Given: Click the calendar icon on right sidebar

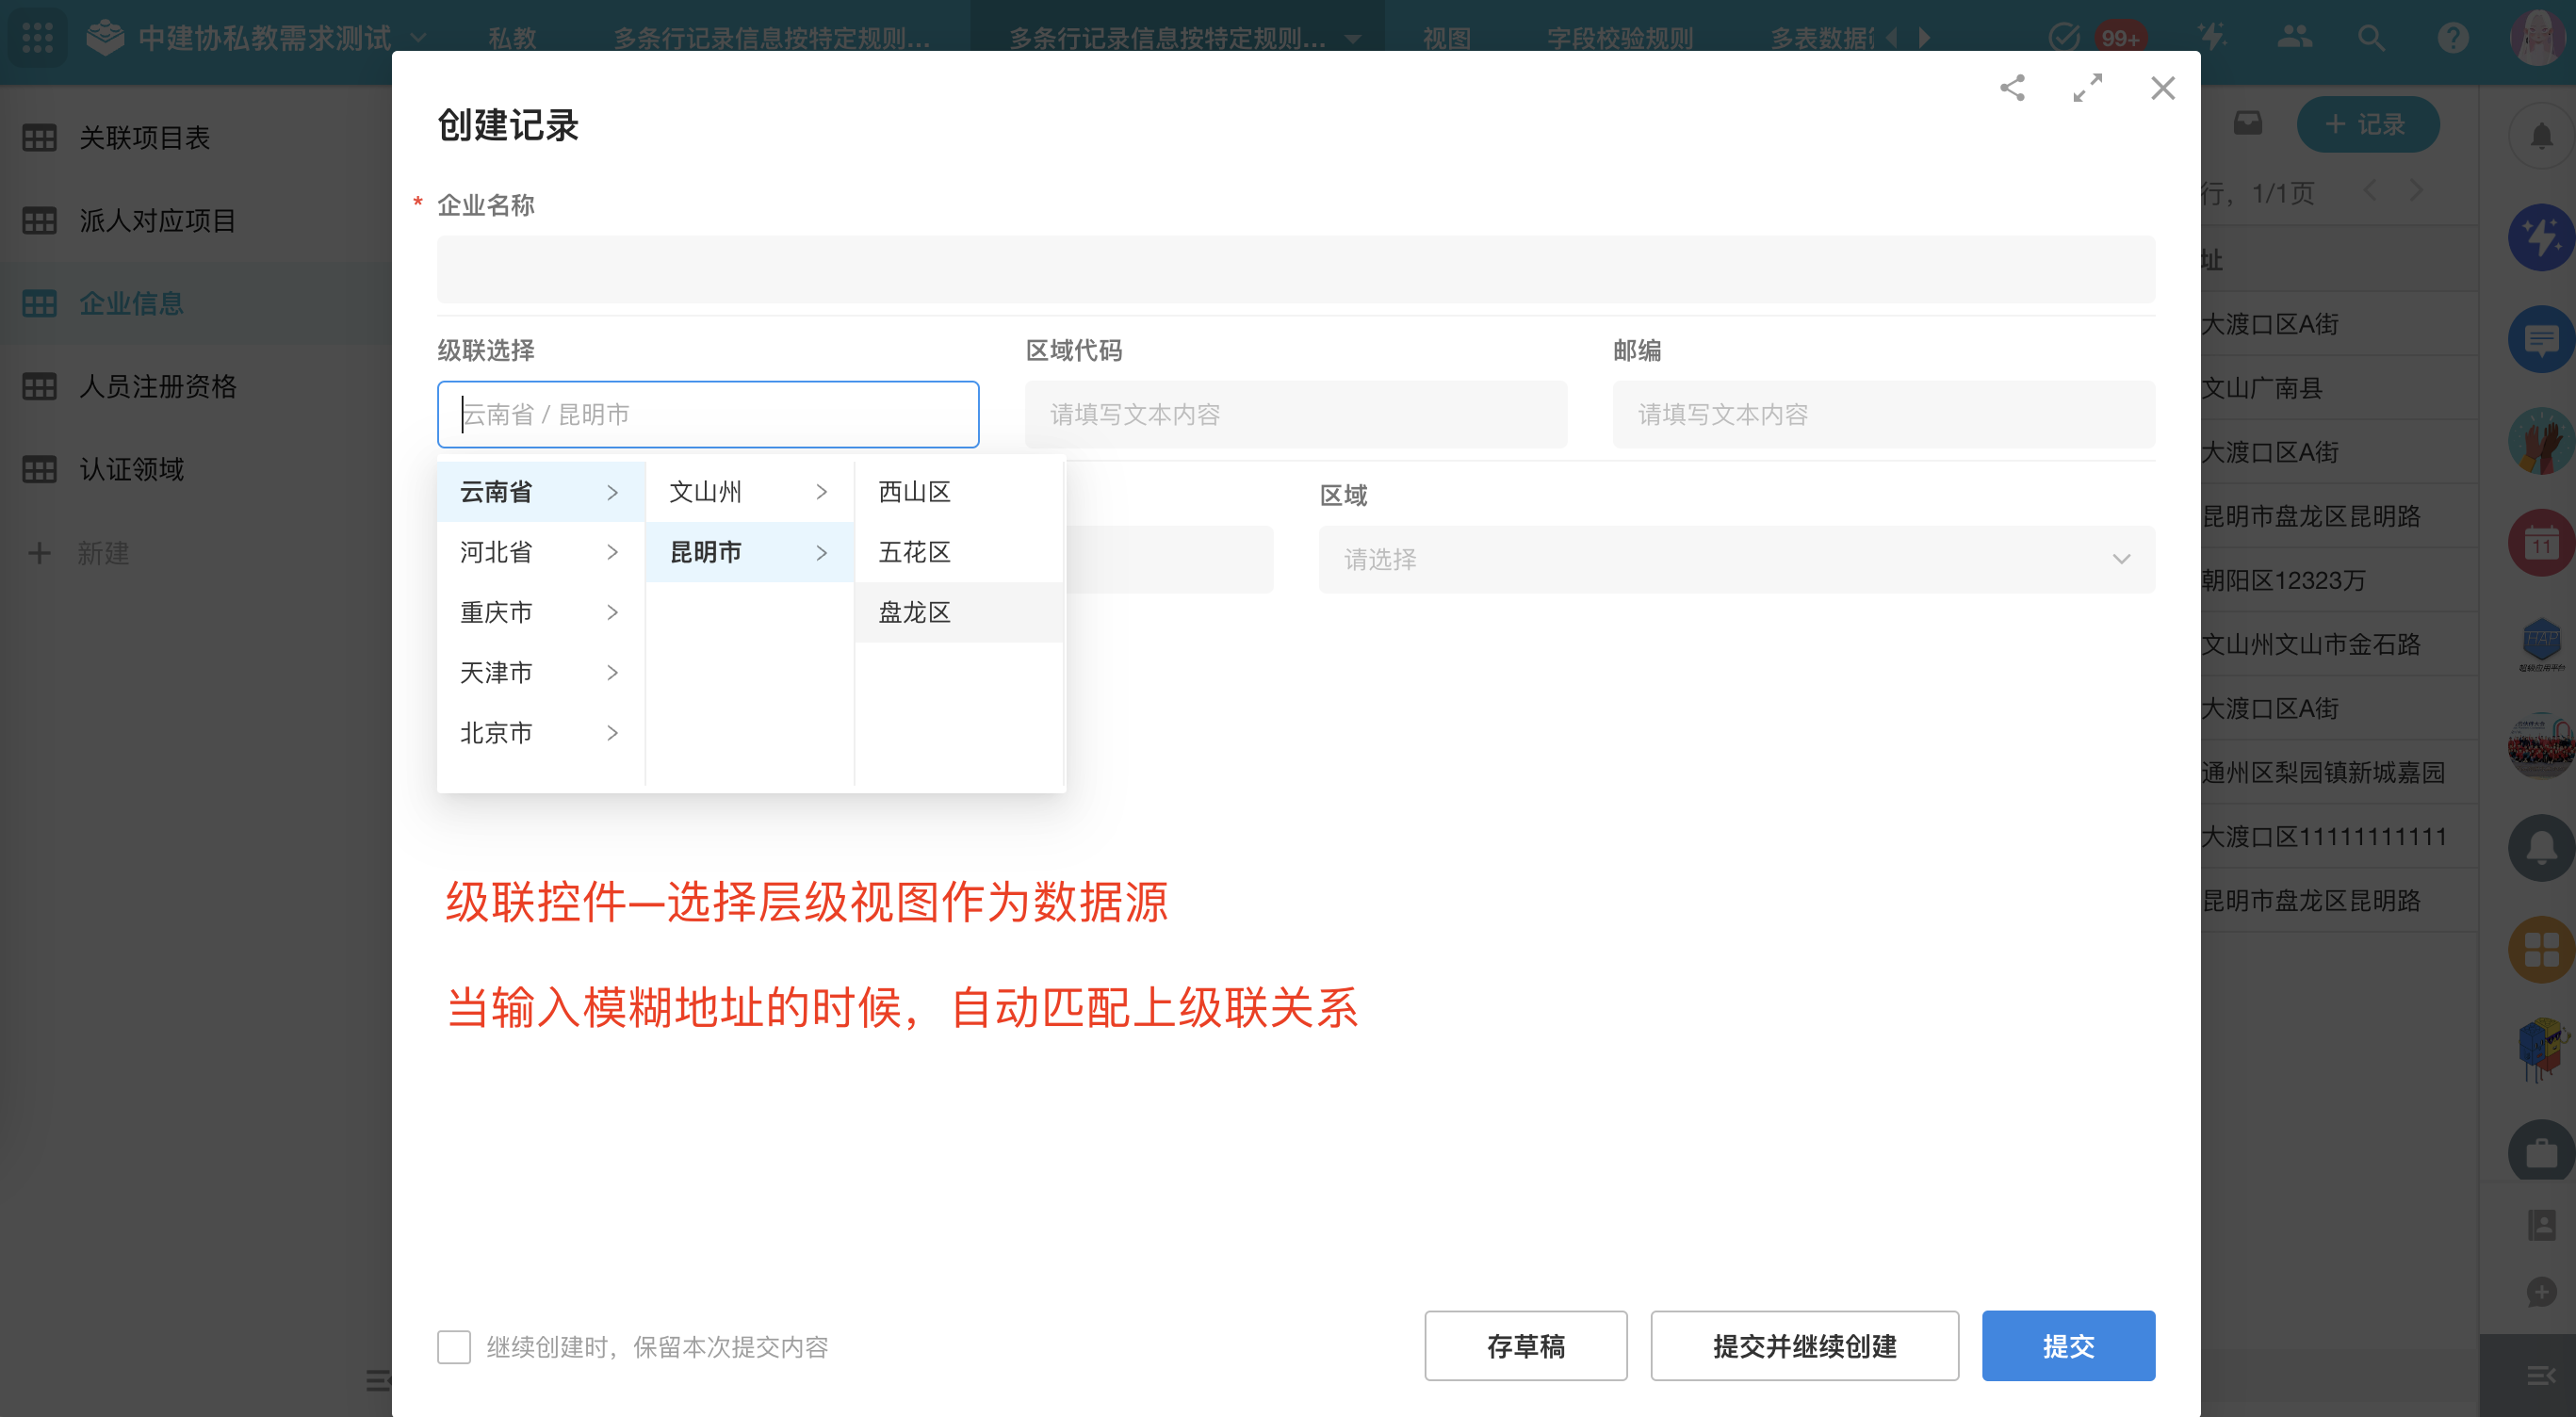Looking at the screenshot, I should (x=2541, y=543).
